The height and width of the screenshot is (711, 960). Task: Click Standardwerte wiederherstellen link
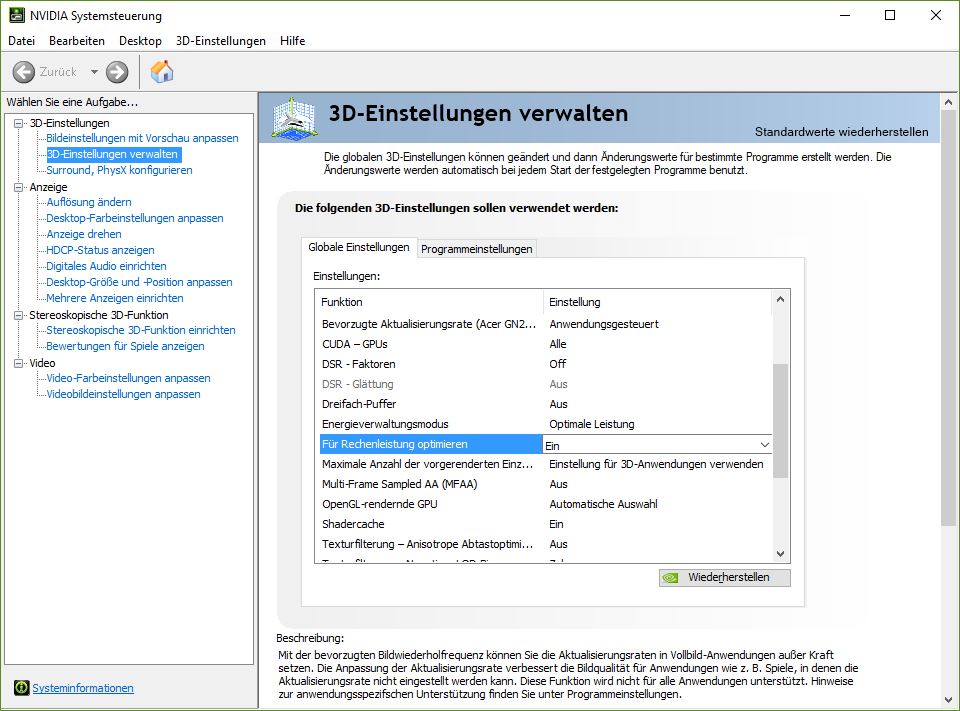[841, 132]
